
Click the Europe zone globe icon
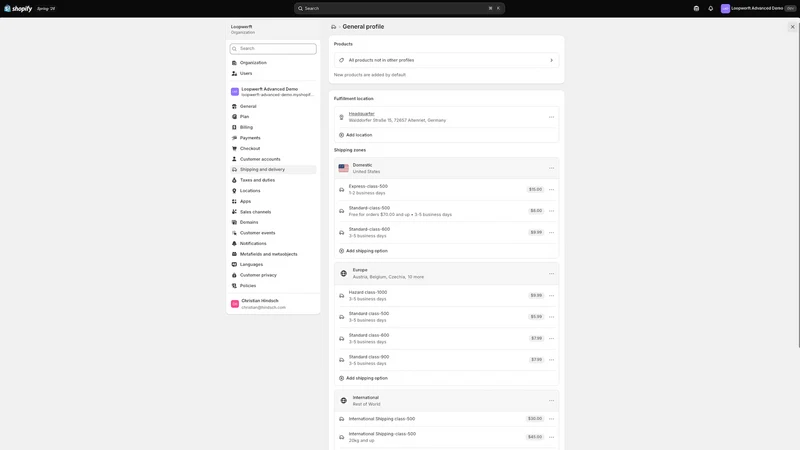point(343,274)
